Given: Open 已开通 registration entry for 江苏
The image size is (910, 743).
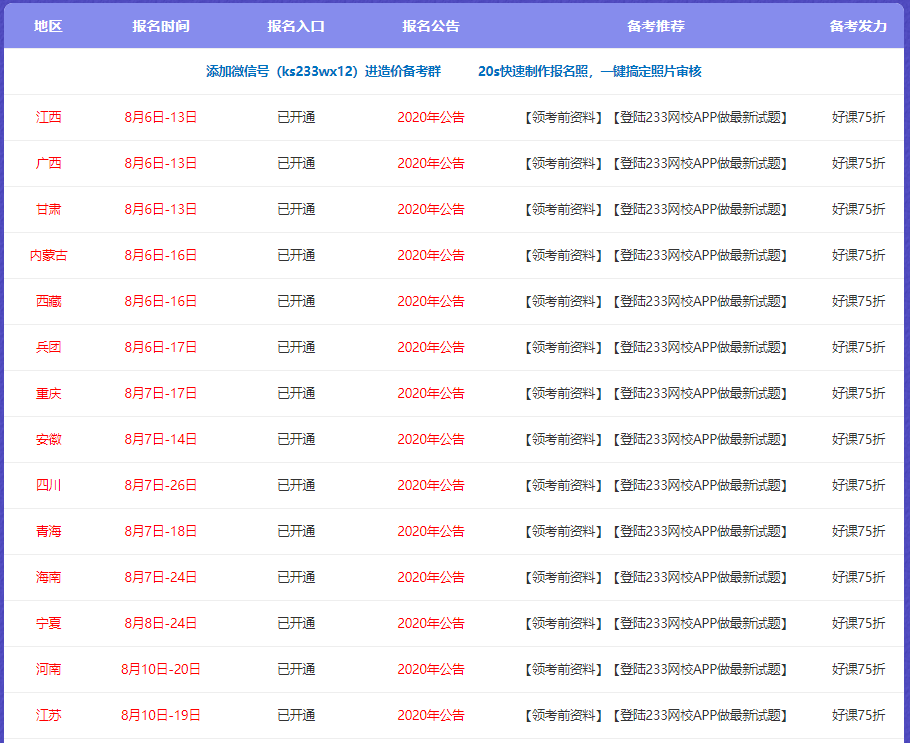Looking at the screenshot, I should 296,715.
